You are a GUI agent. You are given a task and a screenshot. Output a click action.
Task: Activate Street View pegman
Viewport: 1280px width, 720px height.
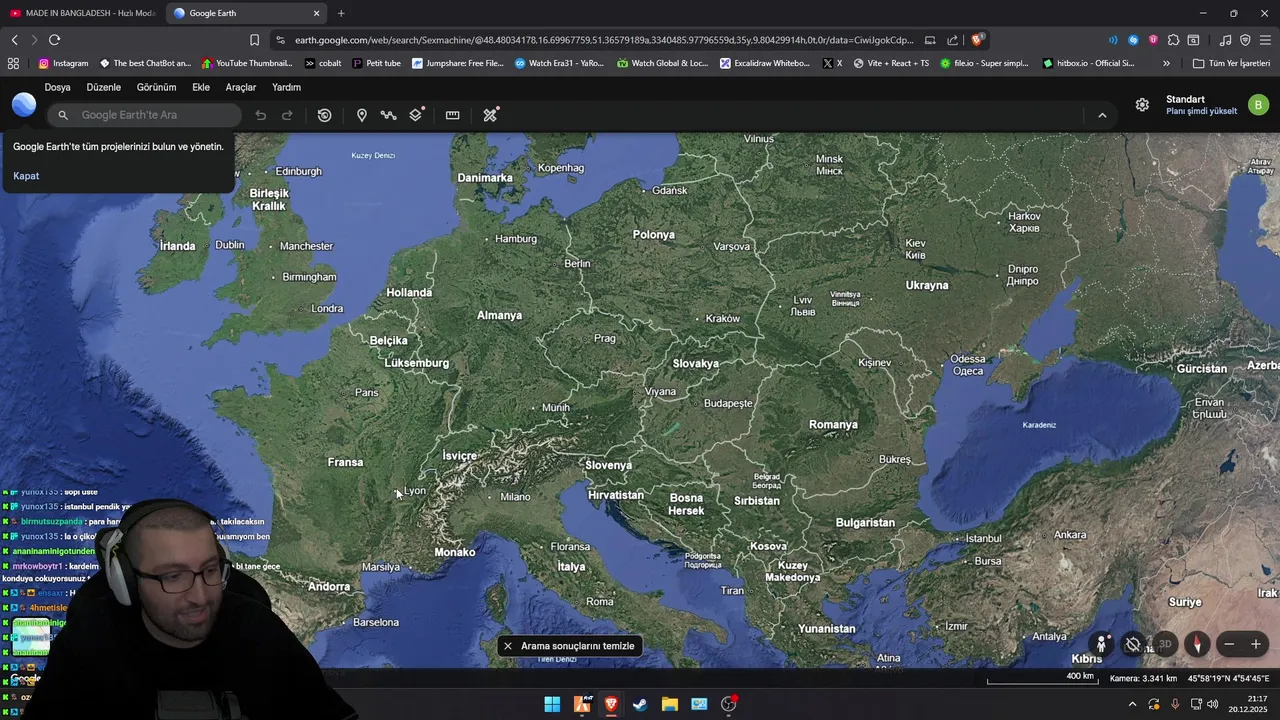coord(1101,644)
